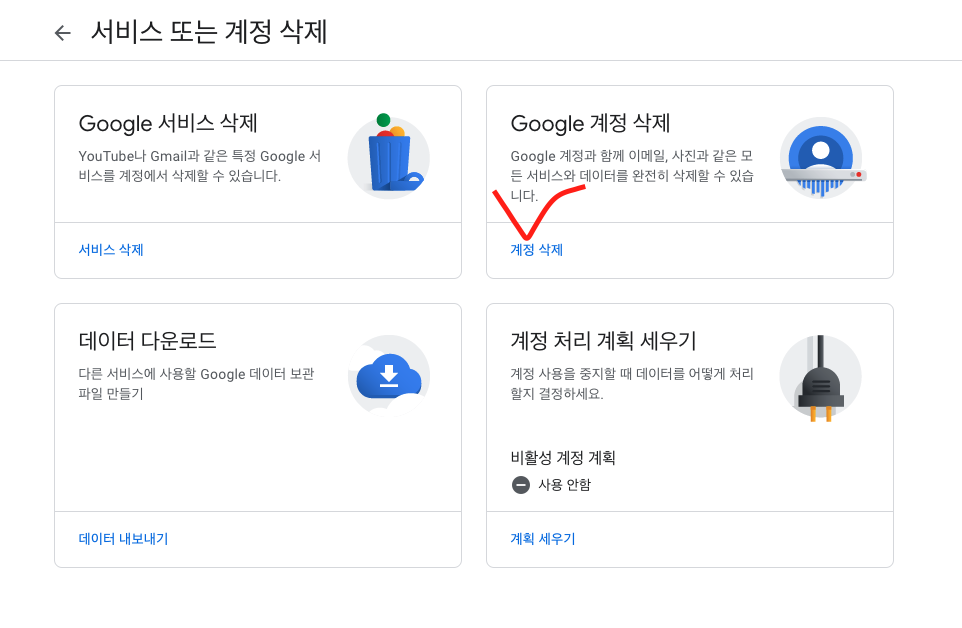Click the 데이터 다운로드 card heading
The height and width of the screenshot is (628, 962).
tap(147, 340)
